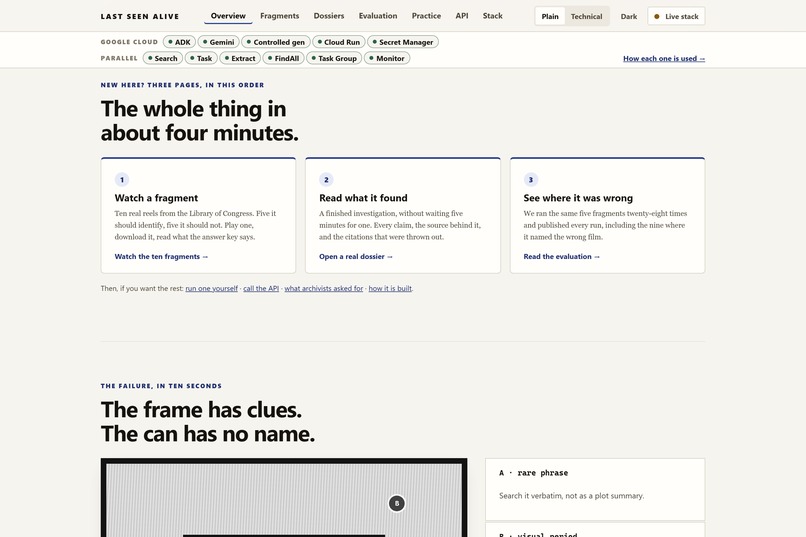This screenshot has height=537, width=806.
Task: Click the film frame illustration
Action: pos(284,497)
